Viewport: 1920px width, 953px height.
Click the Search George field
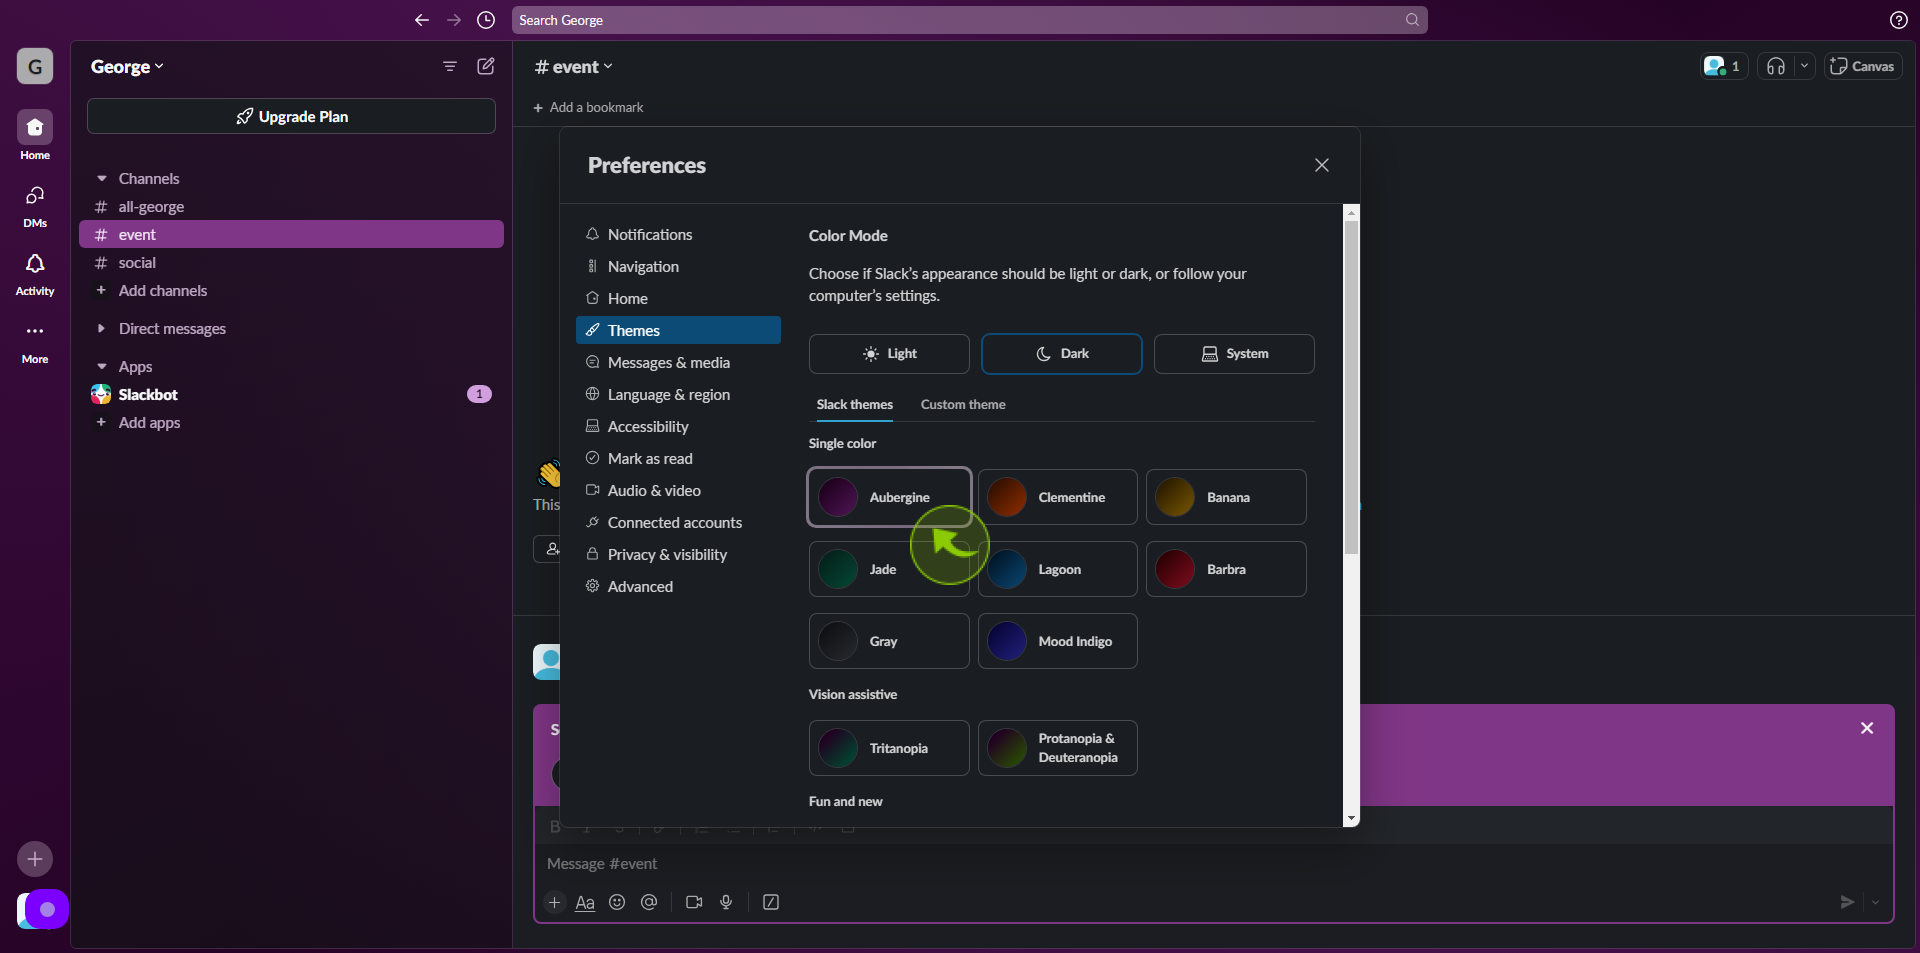click(x=969, y=20)
